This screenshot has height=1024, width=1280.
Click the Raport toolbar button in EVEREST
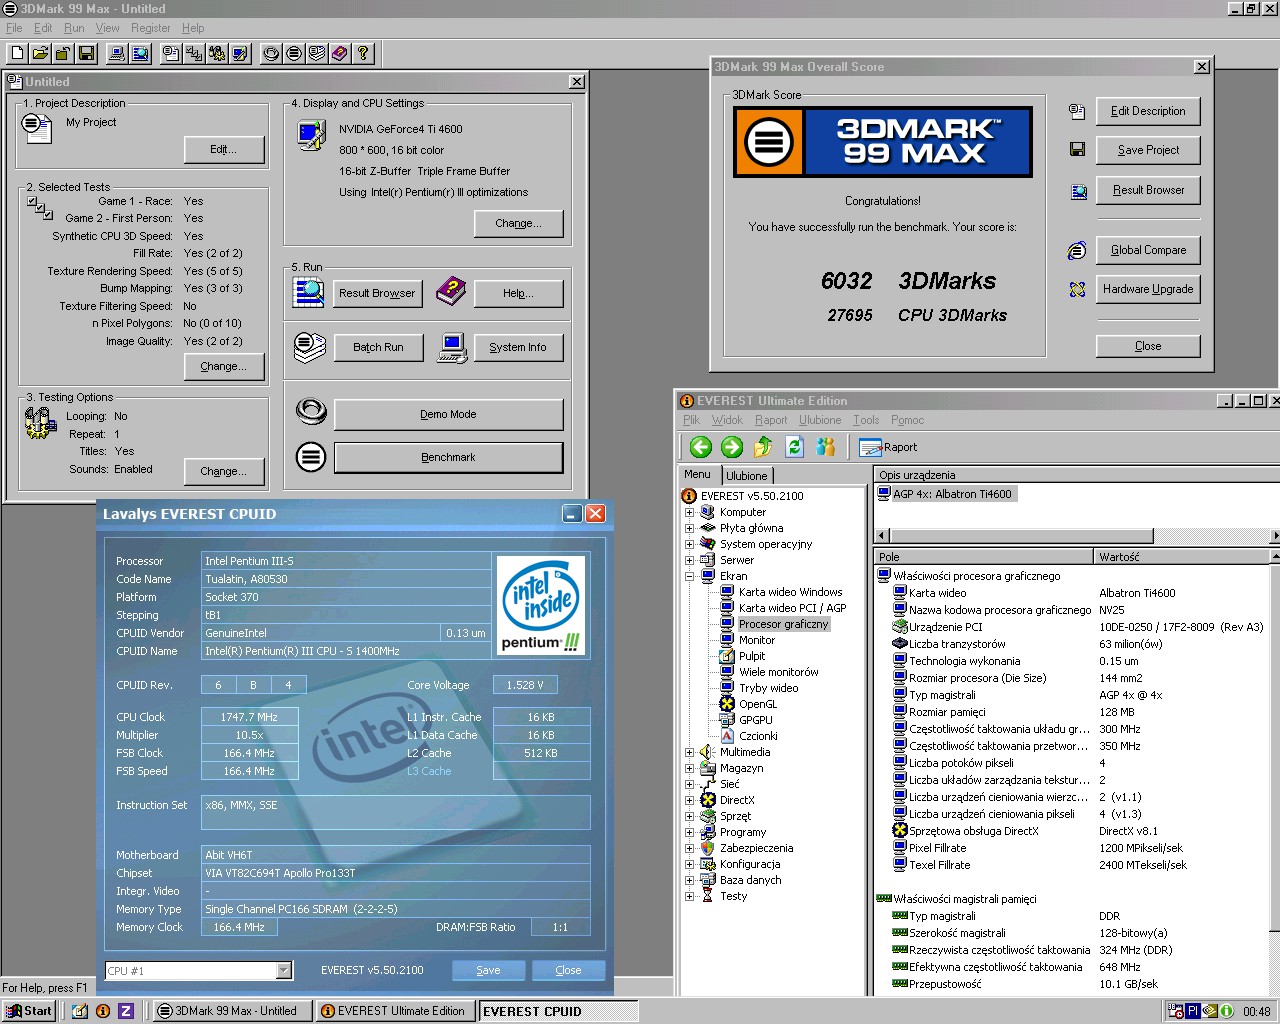coord(888,447)
